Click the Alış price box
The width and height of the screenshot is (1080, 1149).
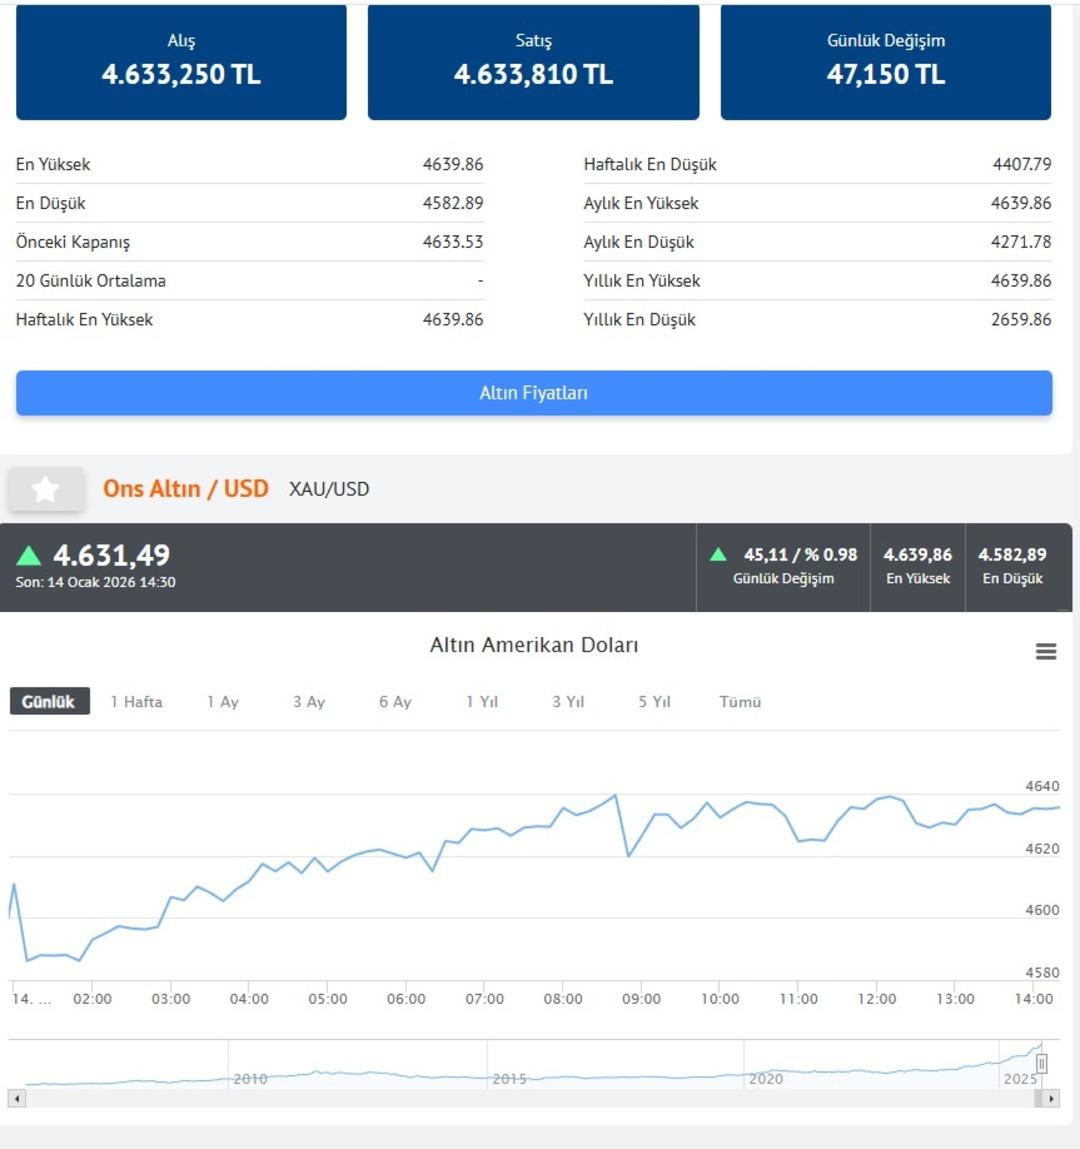click(181, 62)
